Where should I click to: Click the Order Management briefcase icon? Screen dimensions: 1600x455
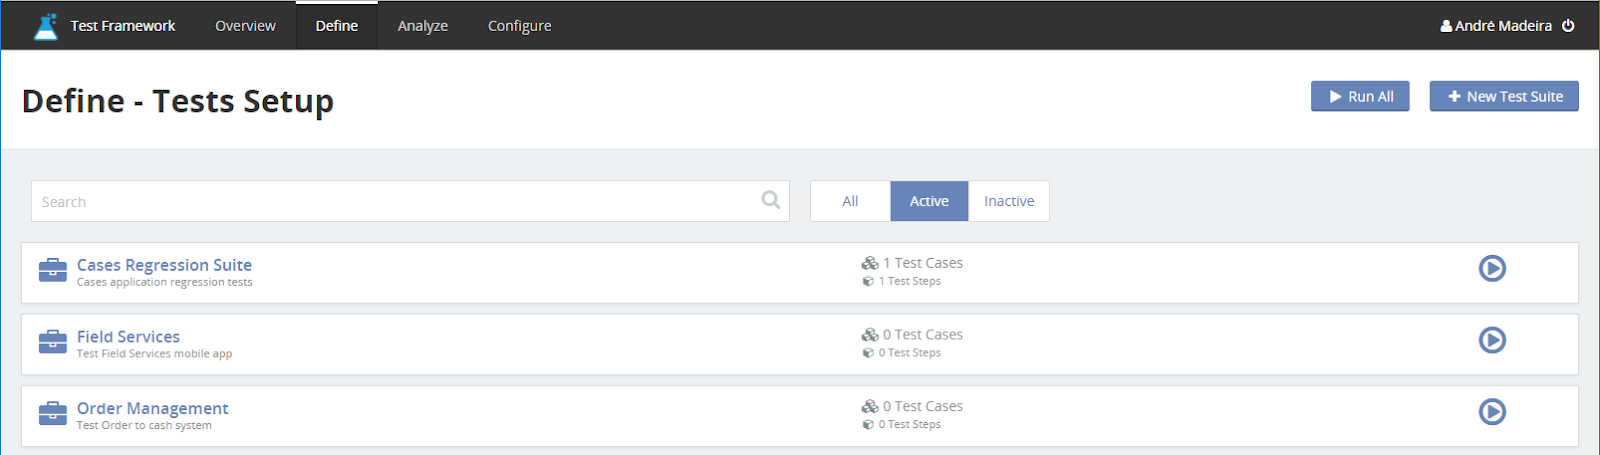click(x=53, y=413)
